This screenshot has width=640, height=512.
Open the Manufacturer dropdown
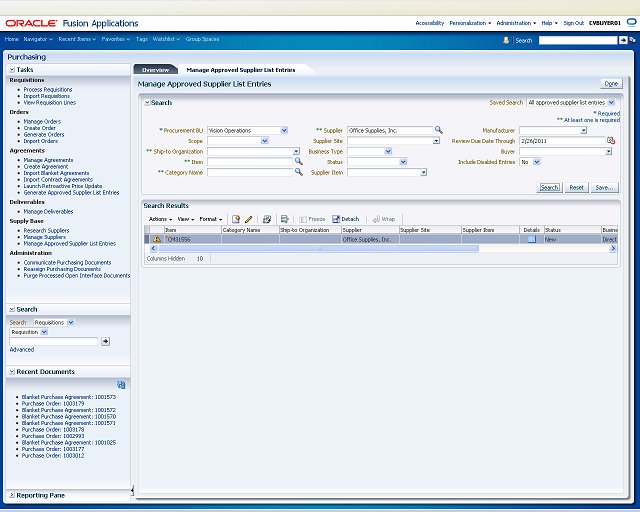click(x=583, y=130)
